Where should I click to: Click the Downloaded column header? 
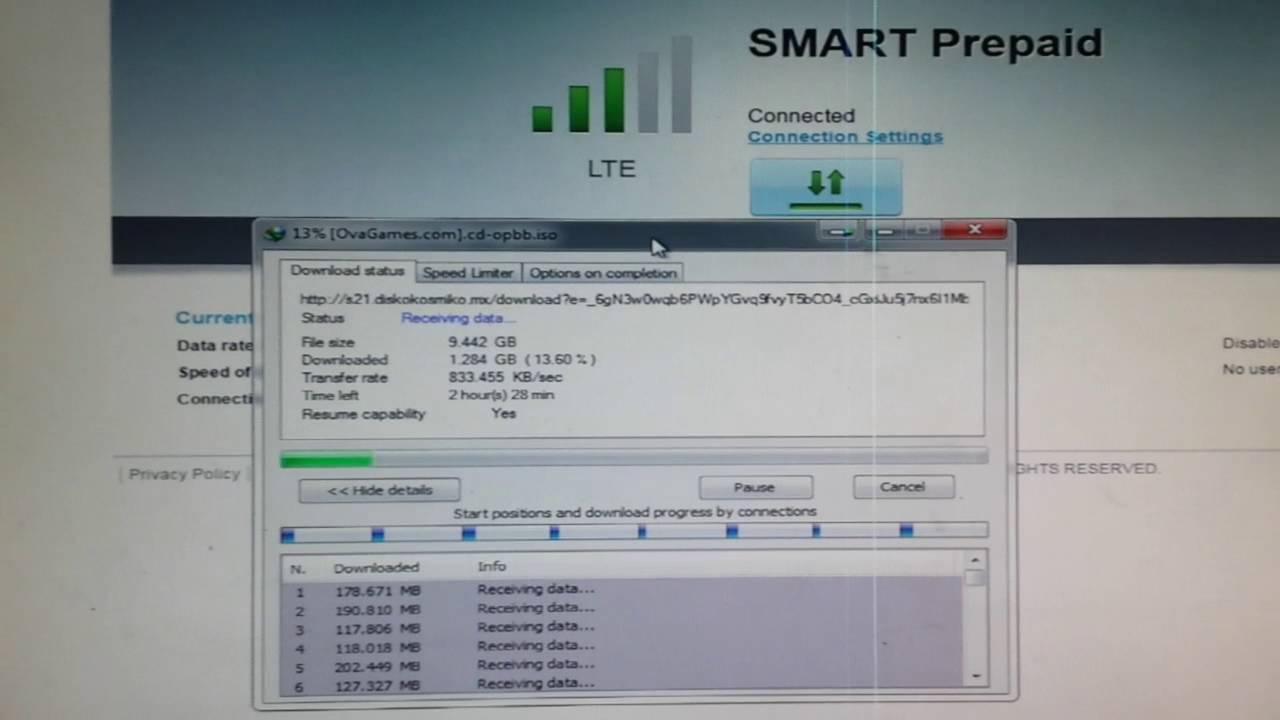(x=376, y=567)
